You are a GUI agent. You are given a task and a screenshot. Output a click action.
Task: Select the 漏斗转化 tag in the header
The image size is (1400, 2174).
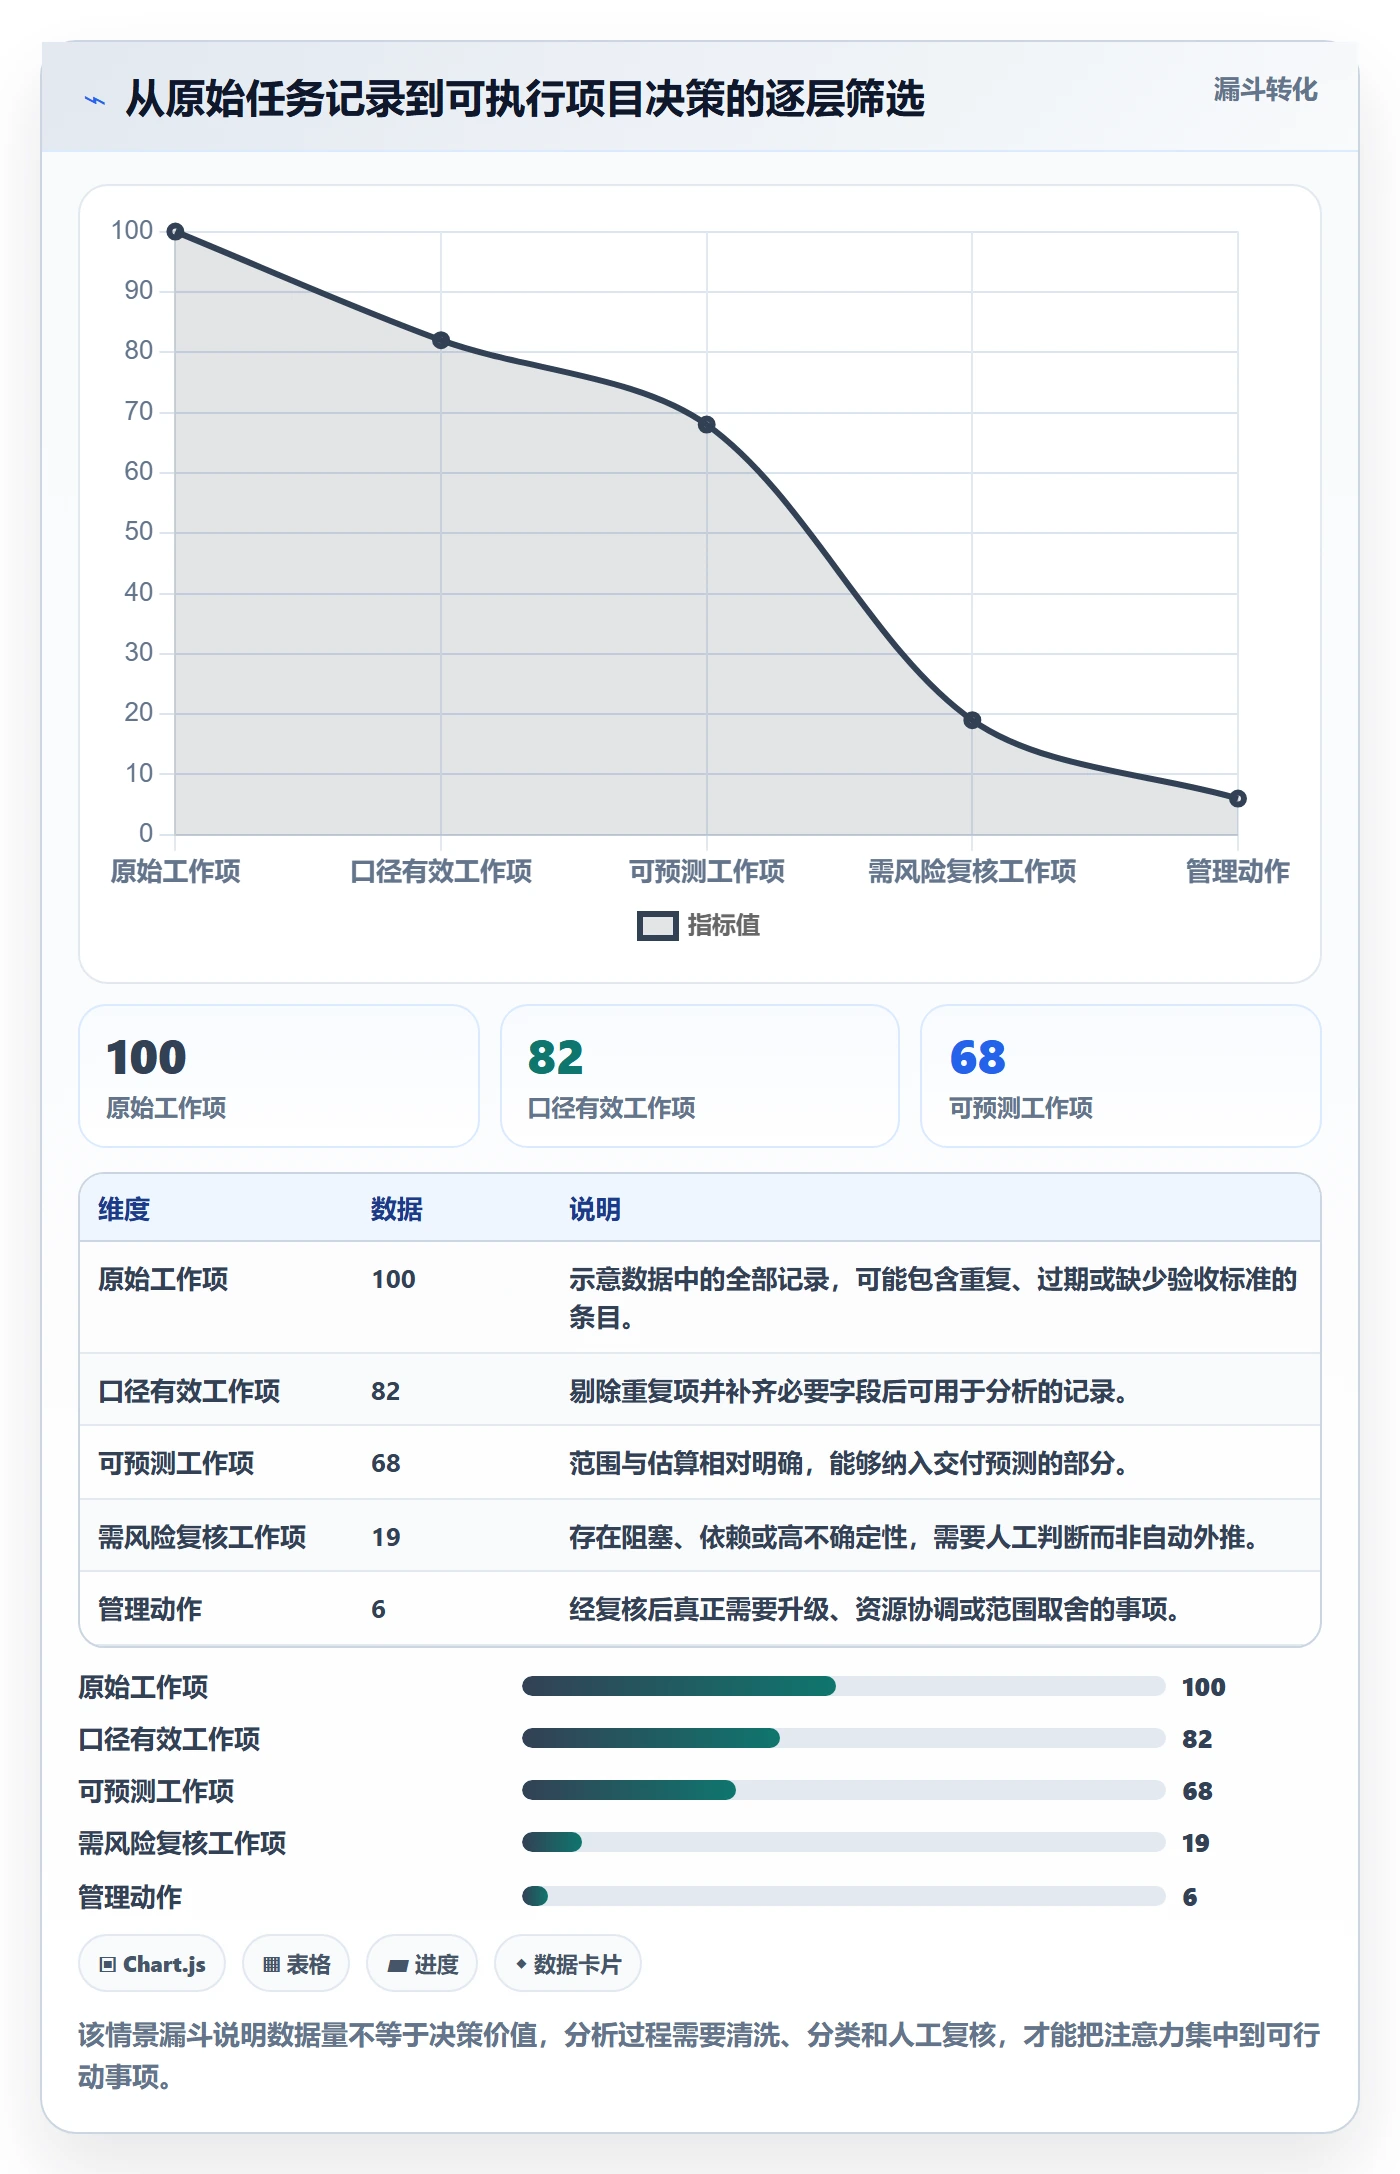click(x=1265, y=90)
